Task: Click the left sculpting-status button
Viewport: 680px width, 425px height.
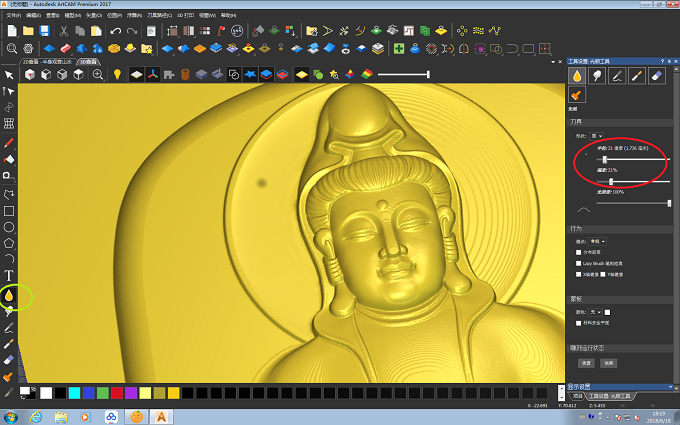Action: pos(586,363)
